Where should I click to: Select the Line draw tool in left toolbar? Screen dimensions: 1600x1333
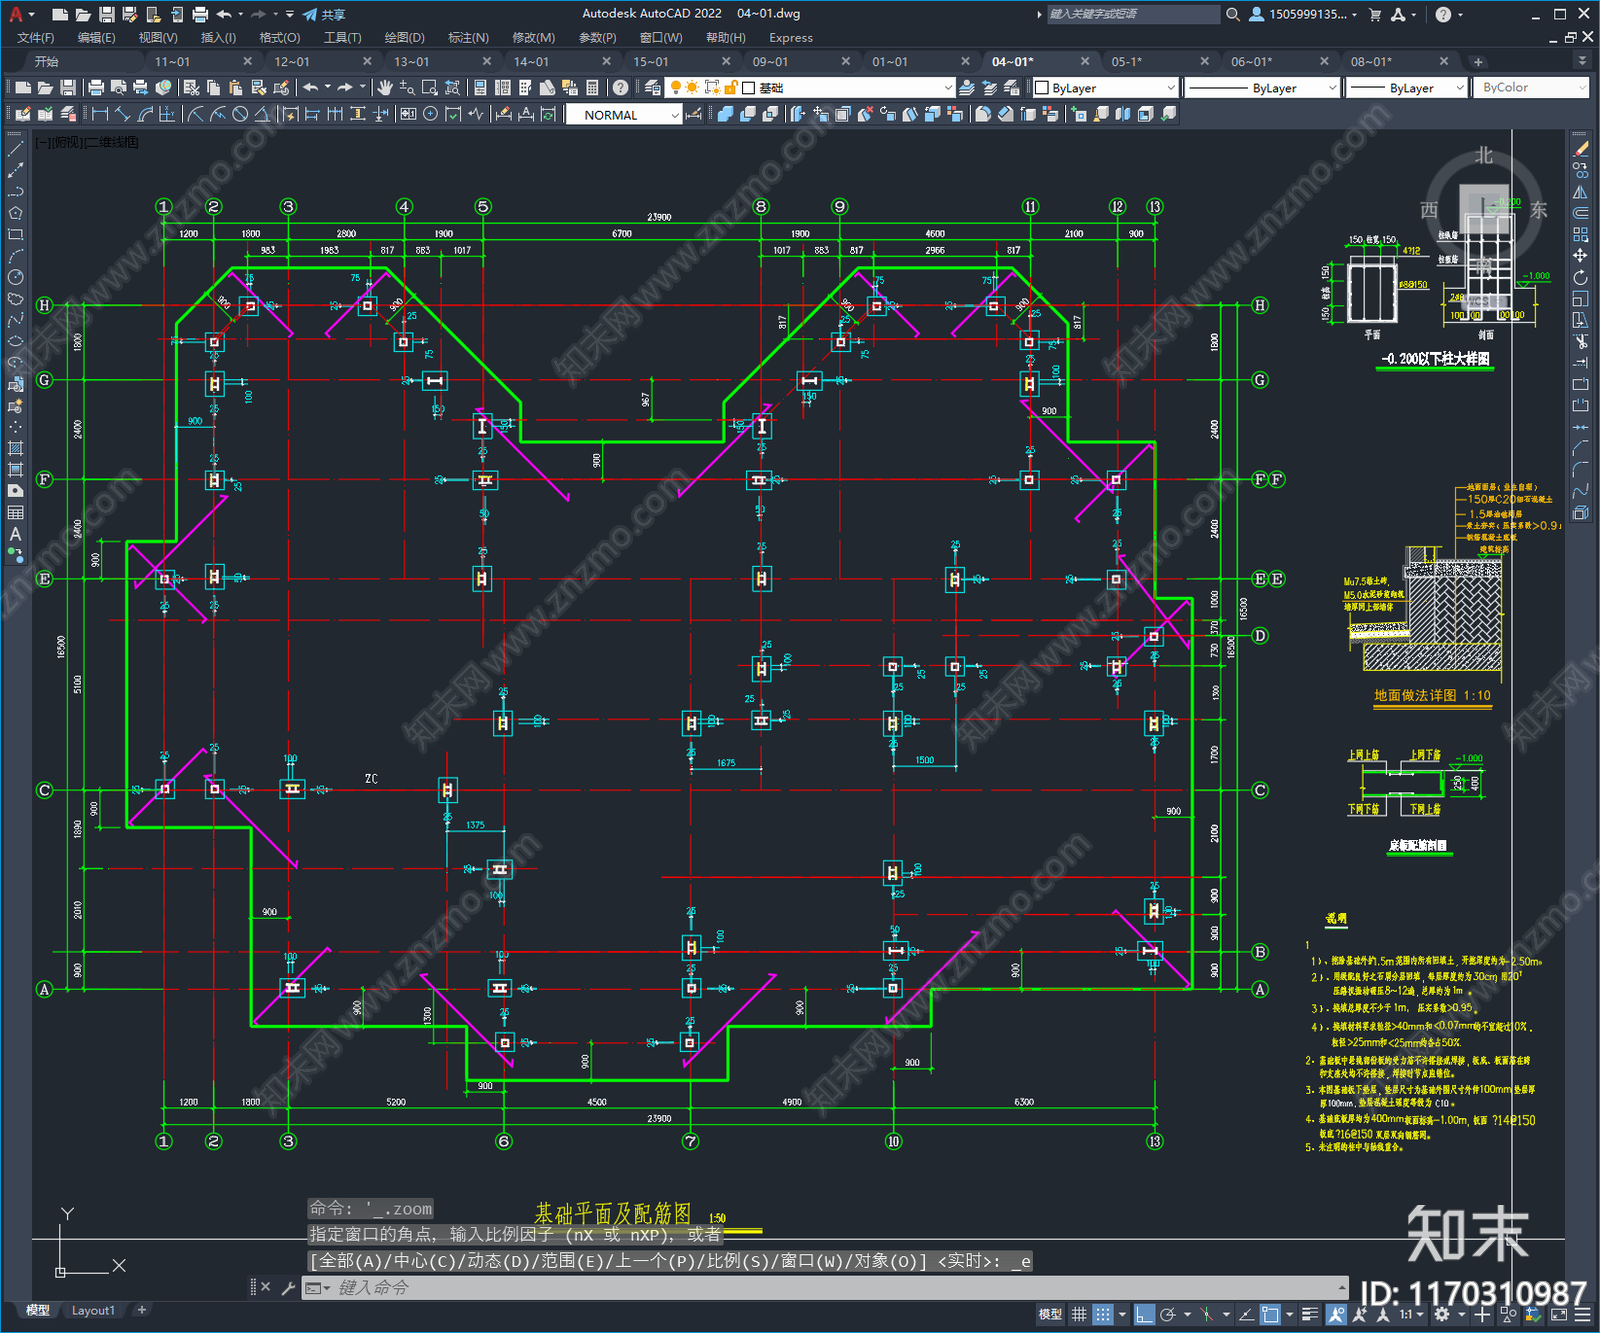point(15,148)
